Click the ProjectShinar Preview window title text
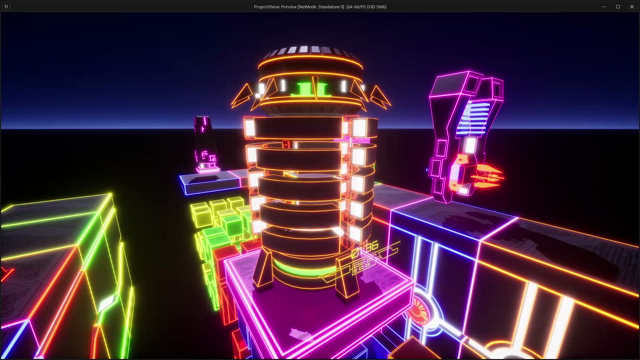Viewport: 640px width, 360px height. point(320,7)
